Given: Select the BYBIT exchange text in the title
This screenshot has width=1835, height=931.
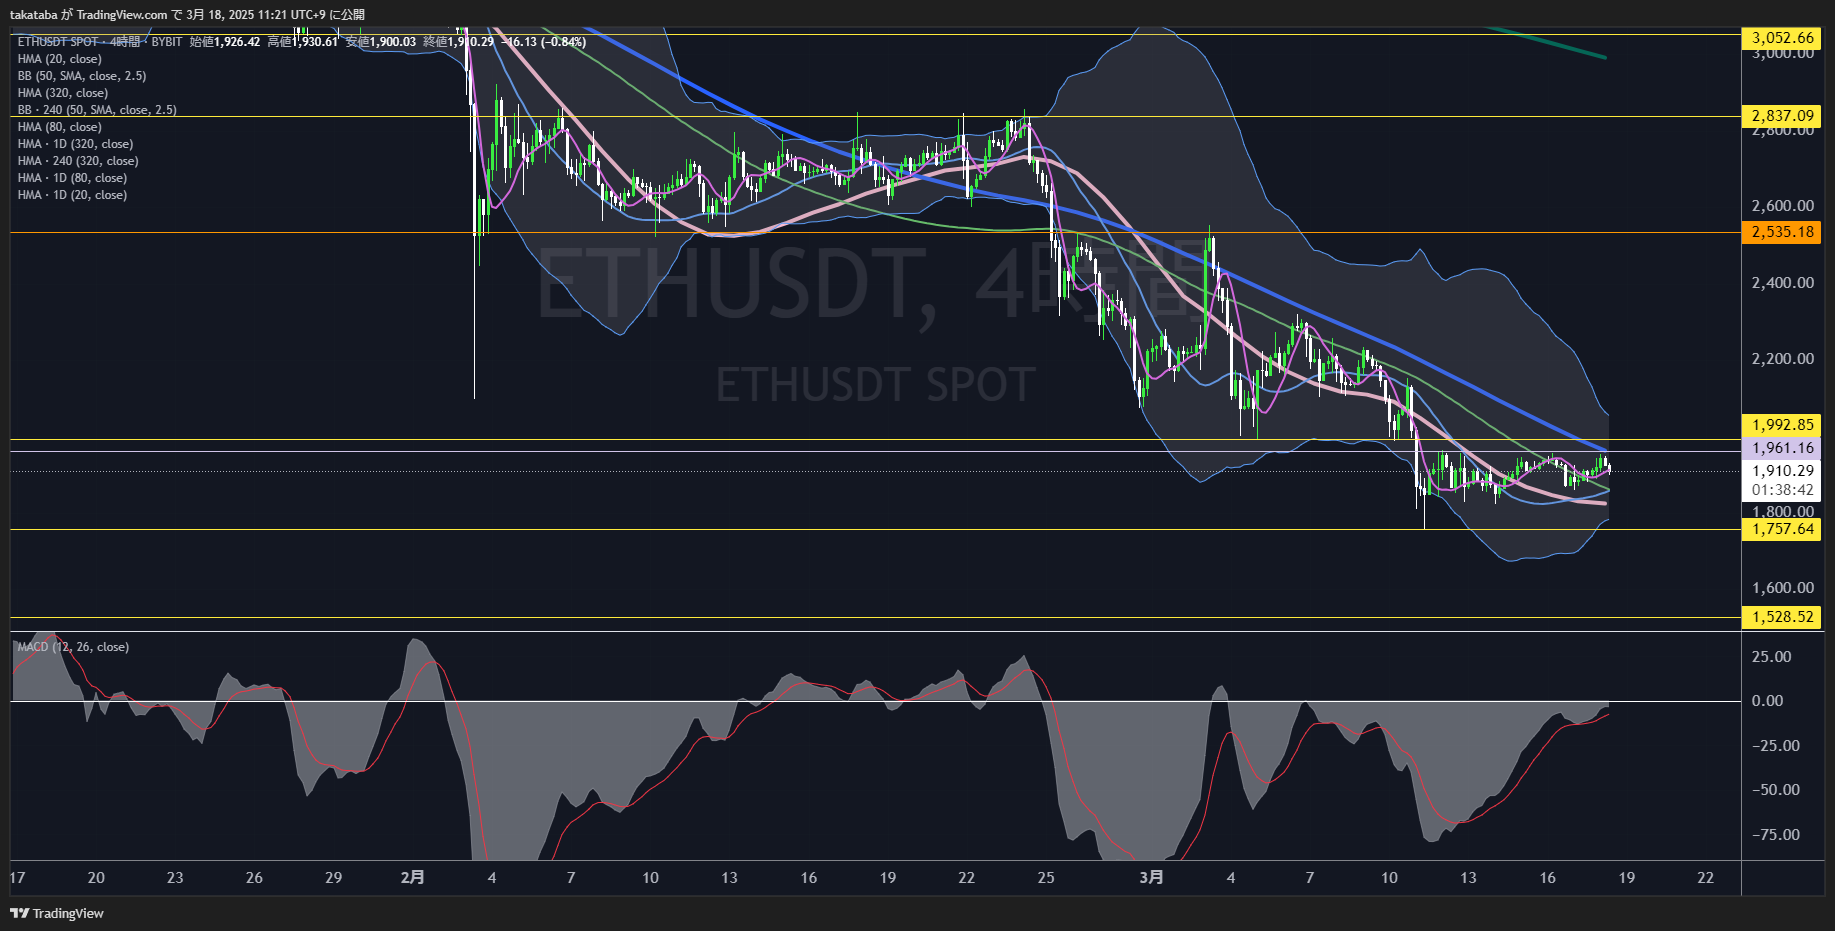Looking at the screenshot, I should 167,42.
